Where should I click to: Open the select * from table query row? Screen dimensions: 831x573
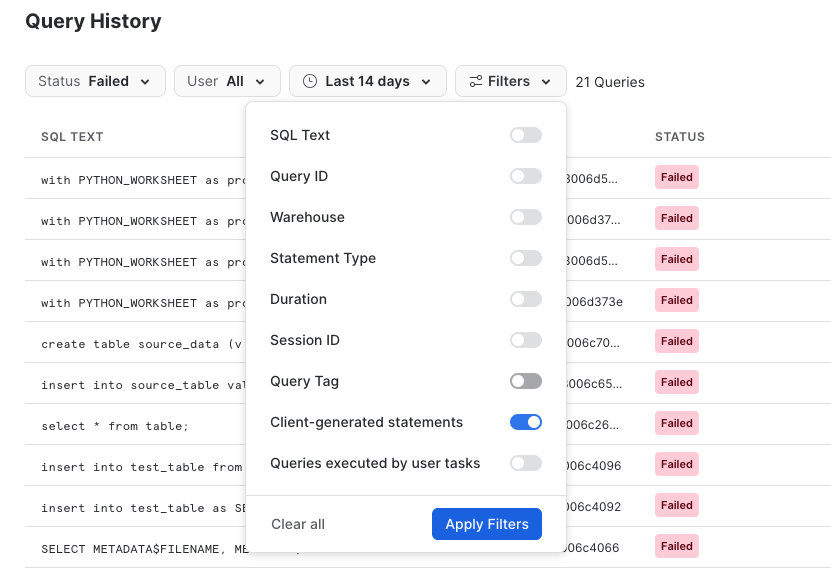115,426
